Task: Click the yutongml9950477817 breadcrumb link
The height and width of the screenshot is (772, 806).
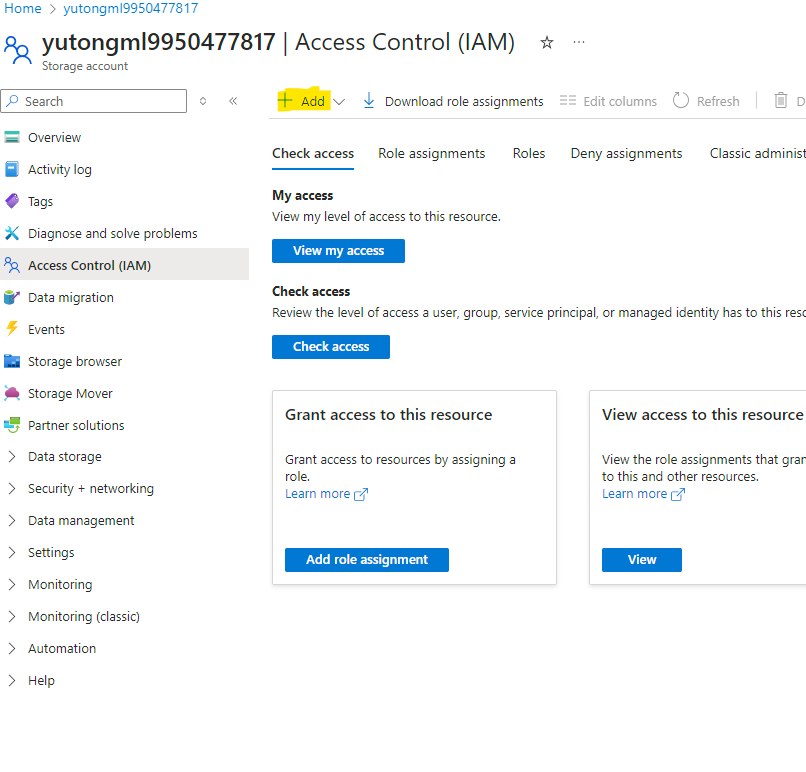Action: point(131,8)
